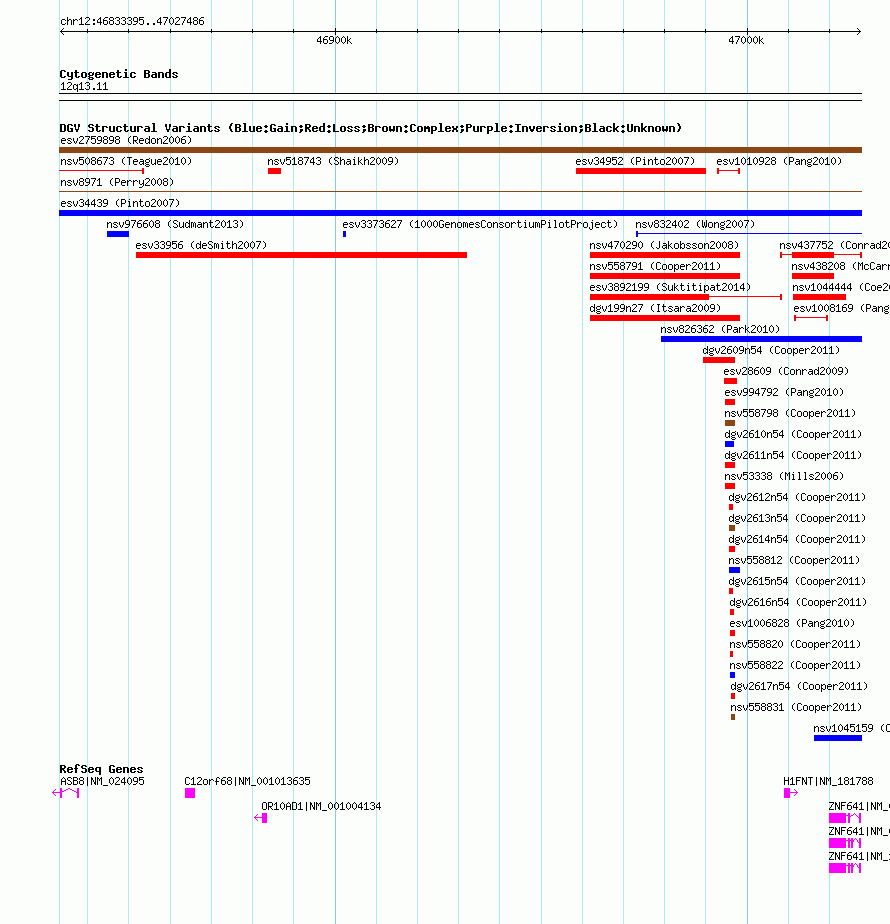890x924 pixels.
Task: Click the nsv558812 (Cooper2011) blue block
Action: (734, 570)
